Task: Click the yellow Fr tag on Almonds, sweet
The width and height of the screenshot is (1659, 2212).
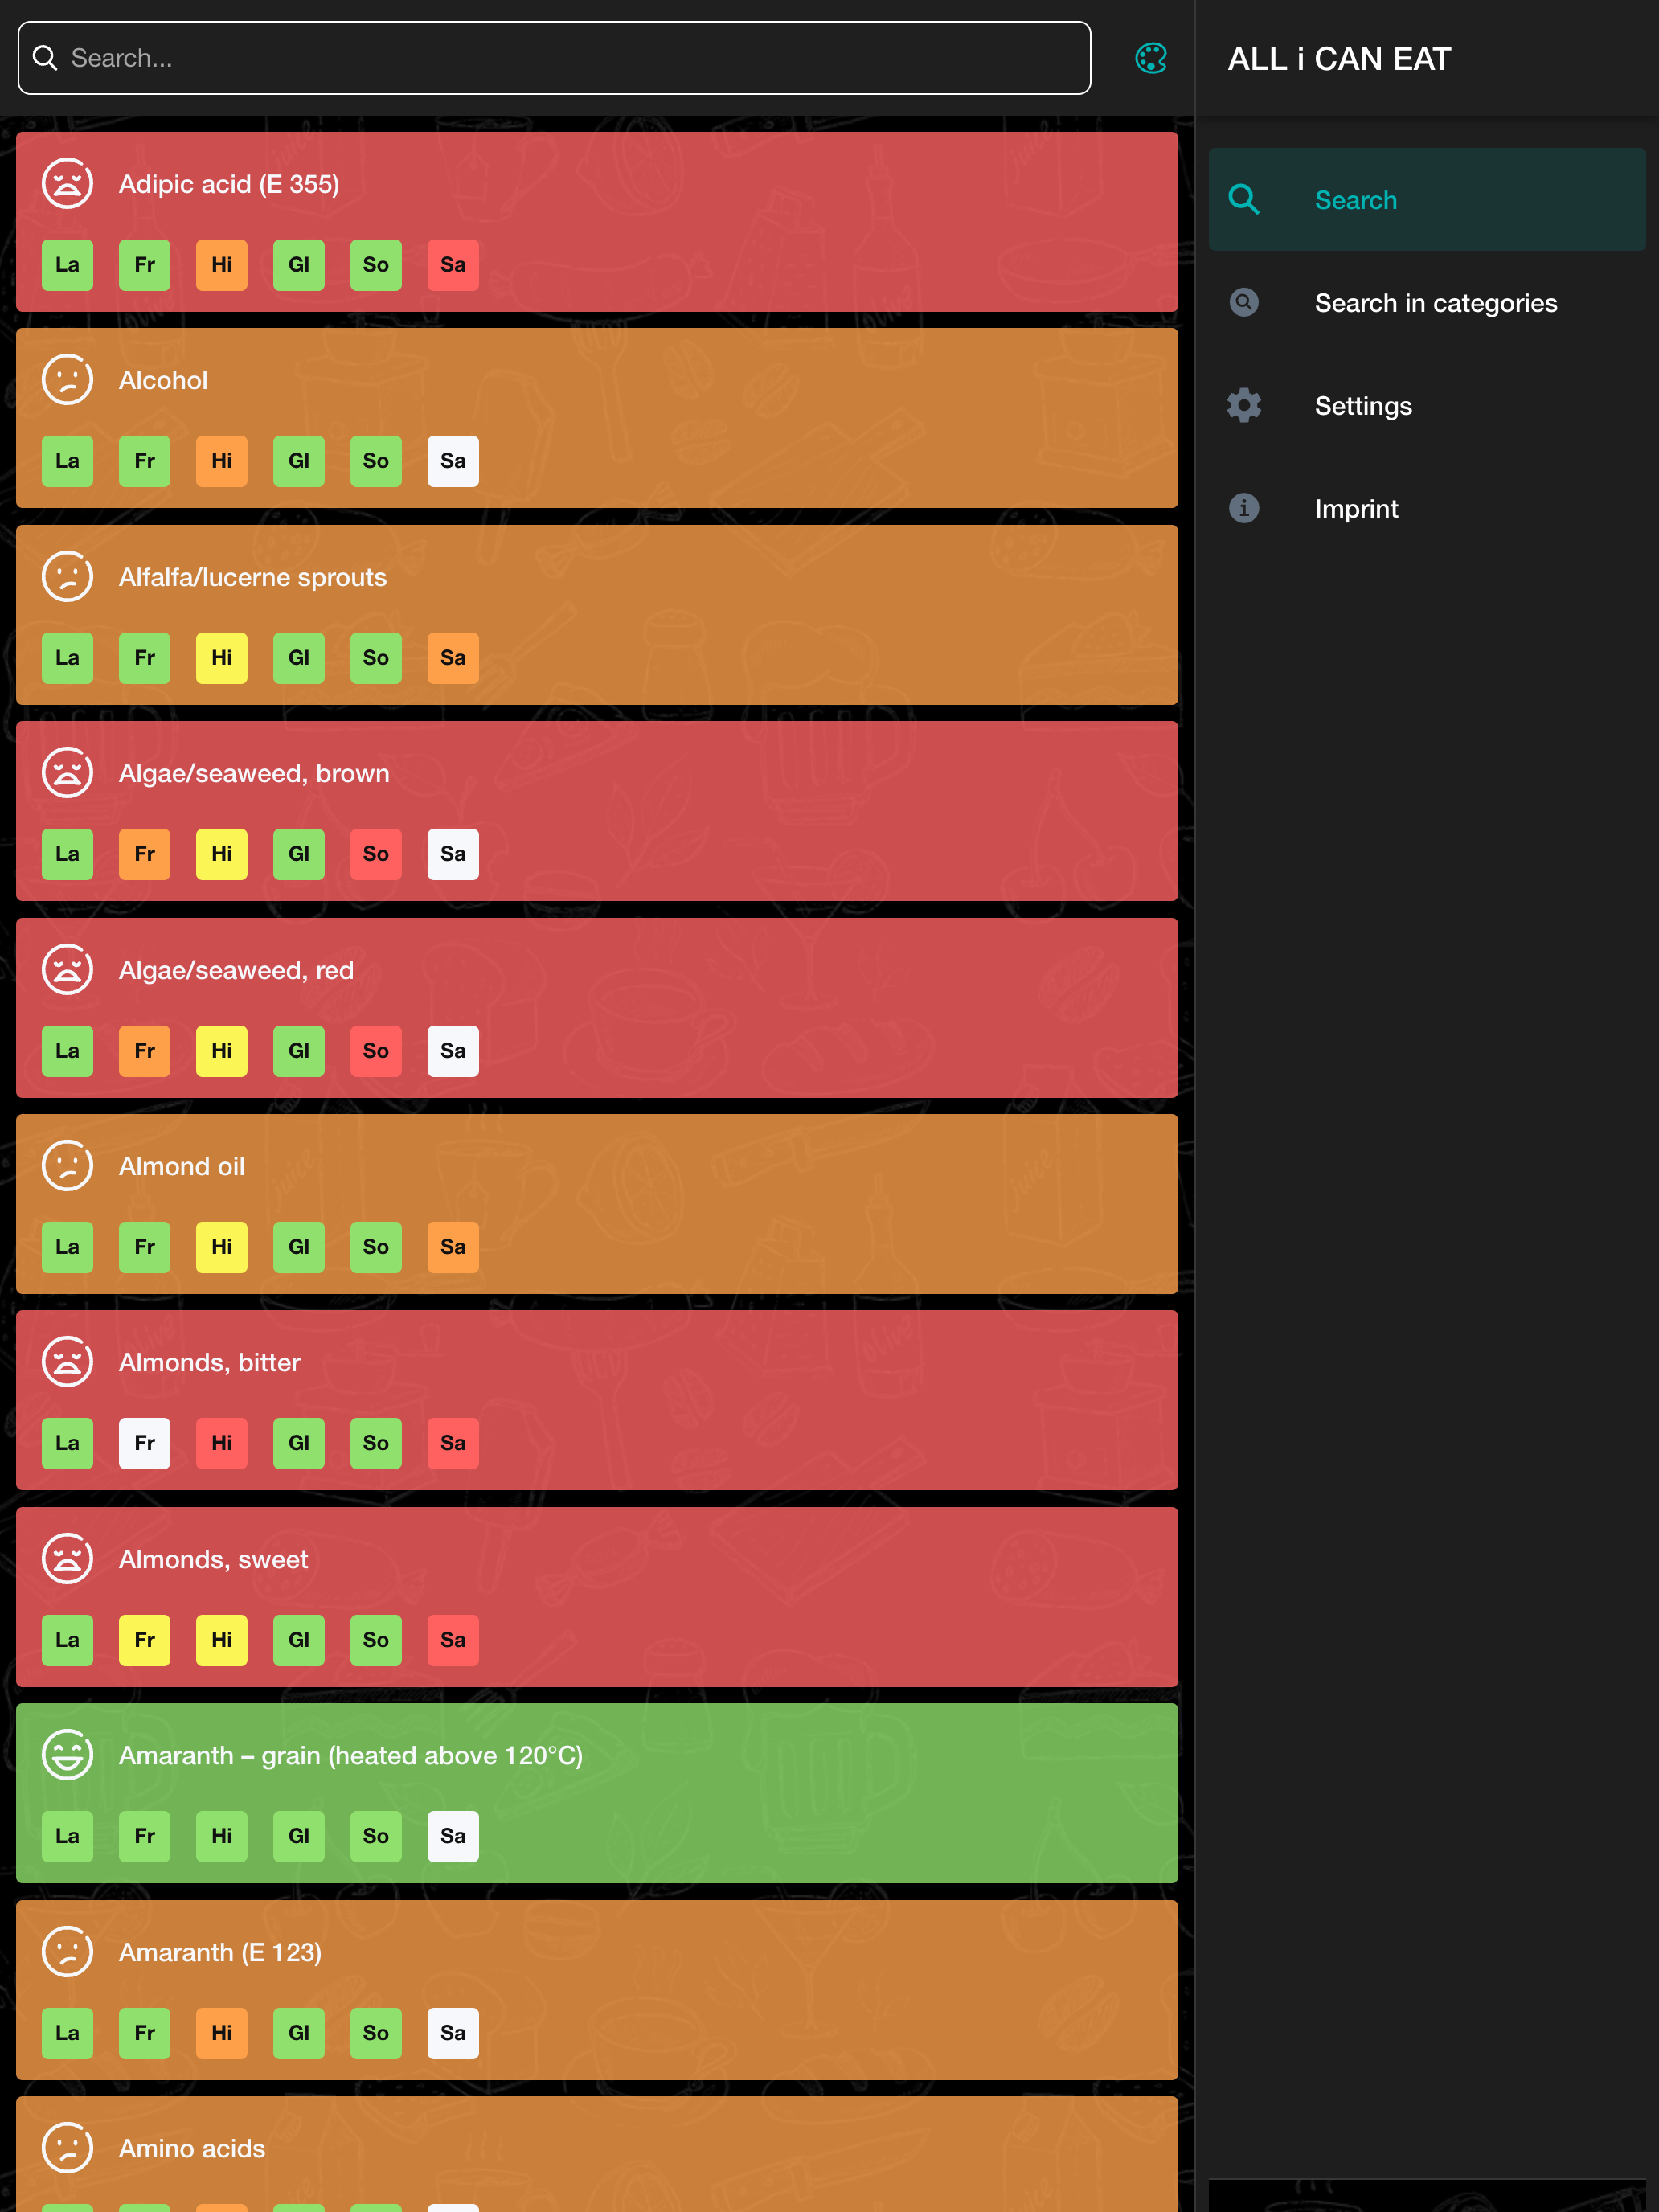Action: click(145, 1640)
